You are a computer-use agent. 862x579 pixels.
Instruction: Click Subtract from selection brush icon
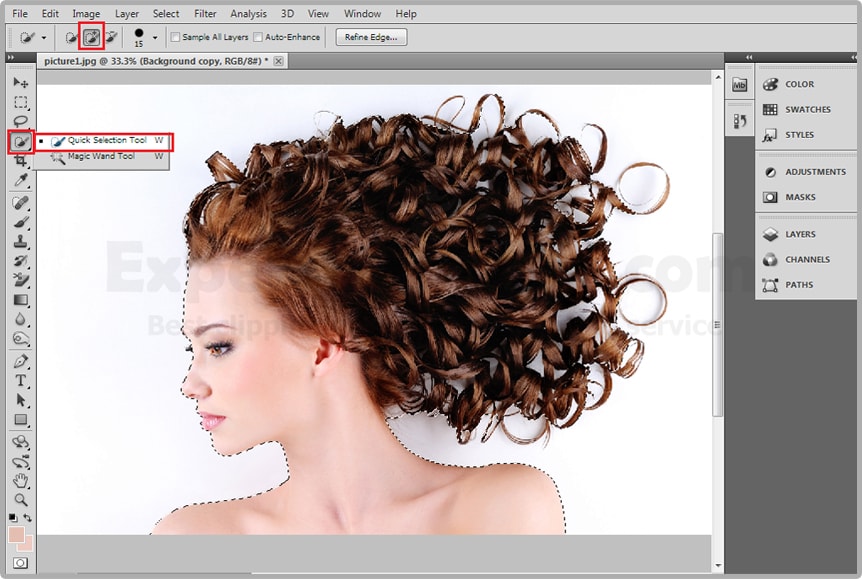point(111,37)
